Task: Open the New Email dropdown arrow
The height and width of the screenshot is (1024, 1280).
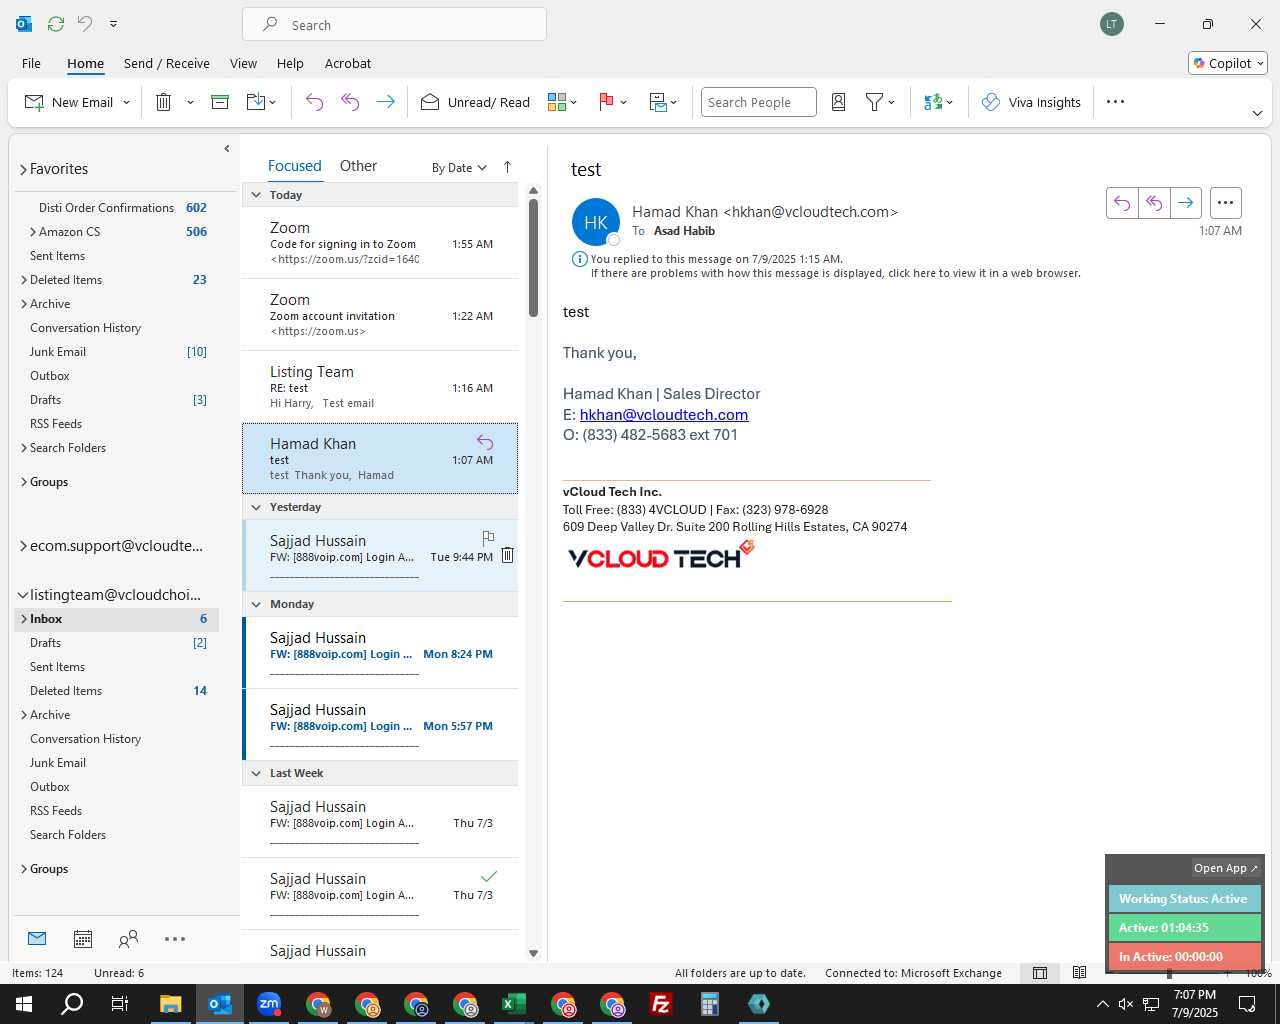Action: pyautogui.click(x=126, y=102)
